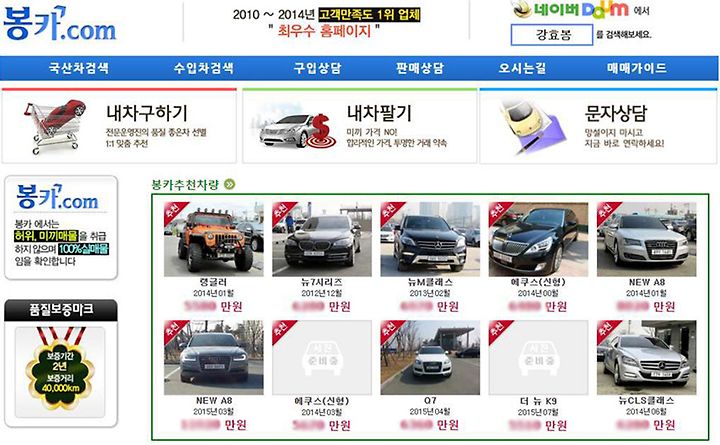This screenshot has width=720, height=445.
Task: Open the 내차구하기 banner link
Action: (x=119, y=126)
